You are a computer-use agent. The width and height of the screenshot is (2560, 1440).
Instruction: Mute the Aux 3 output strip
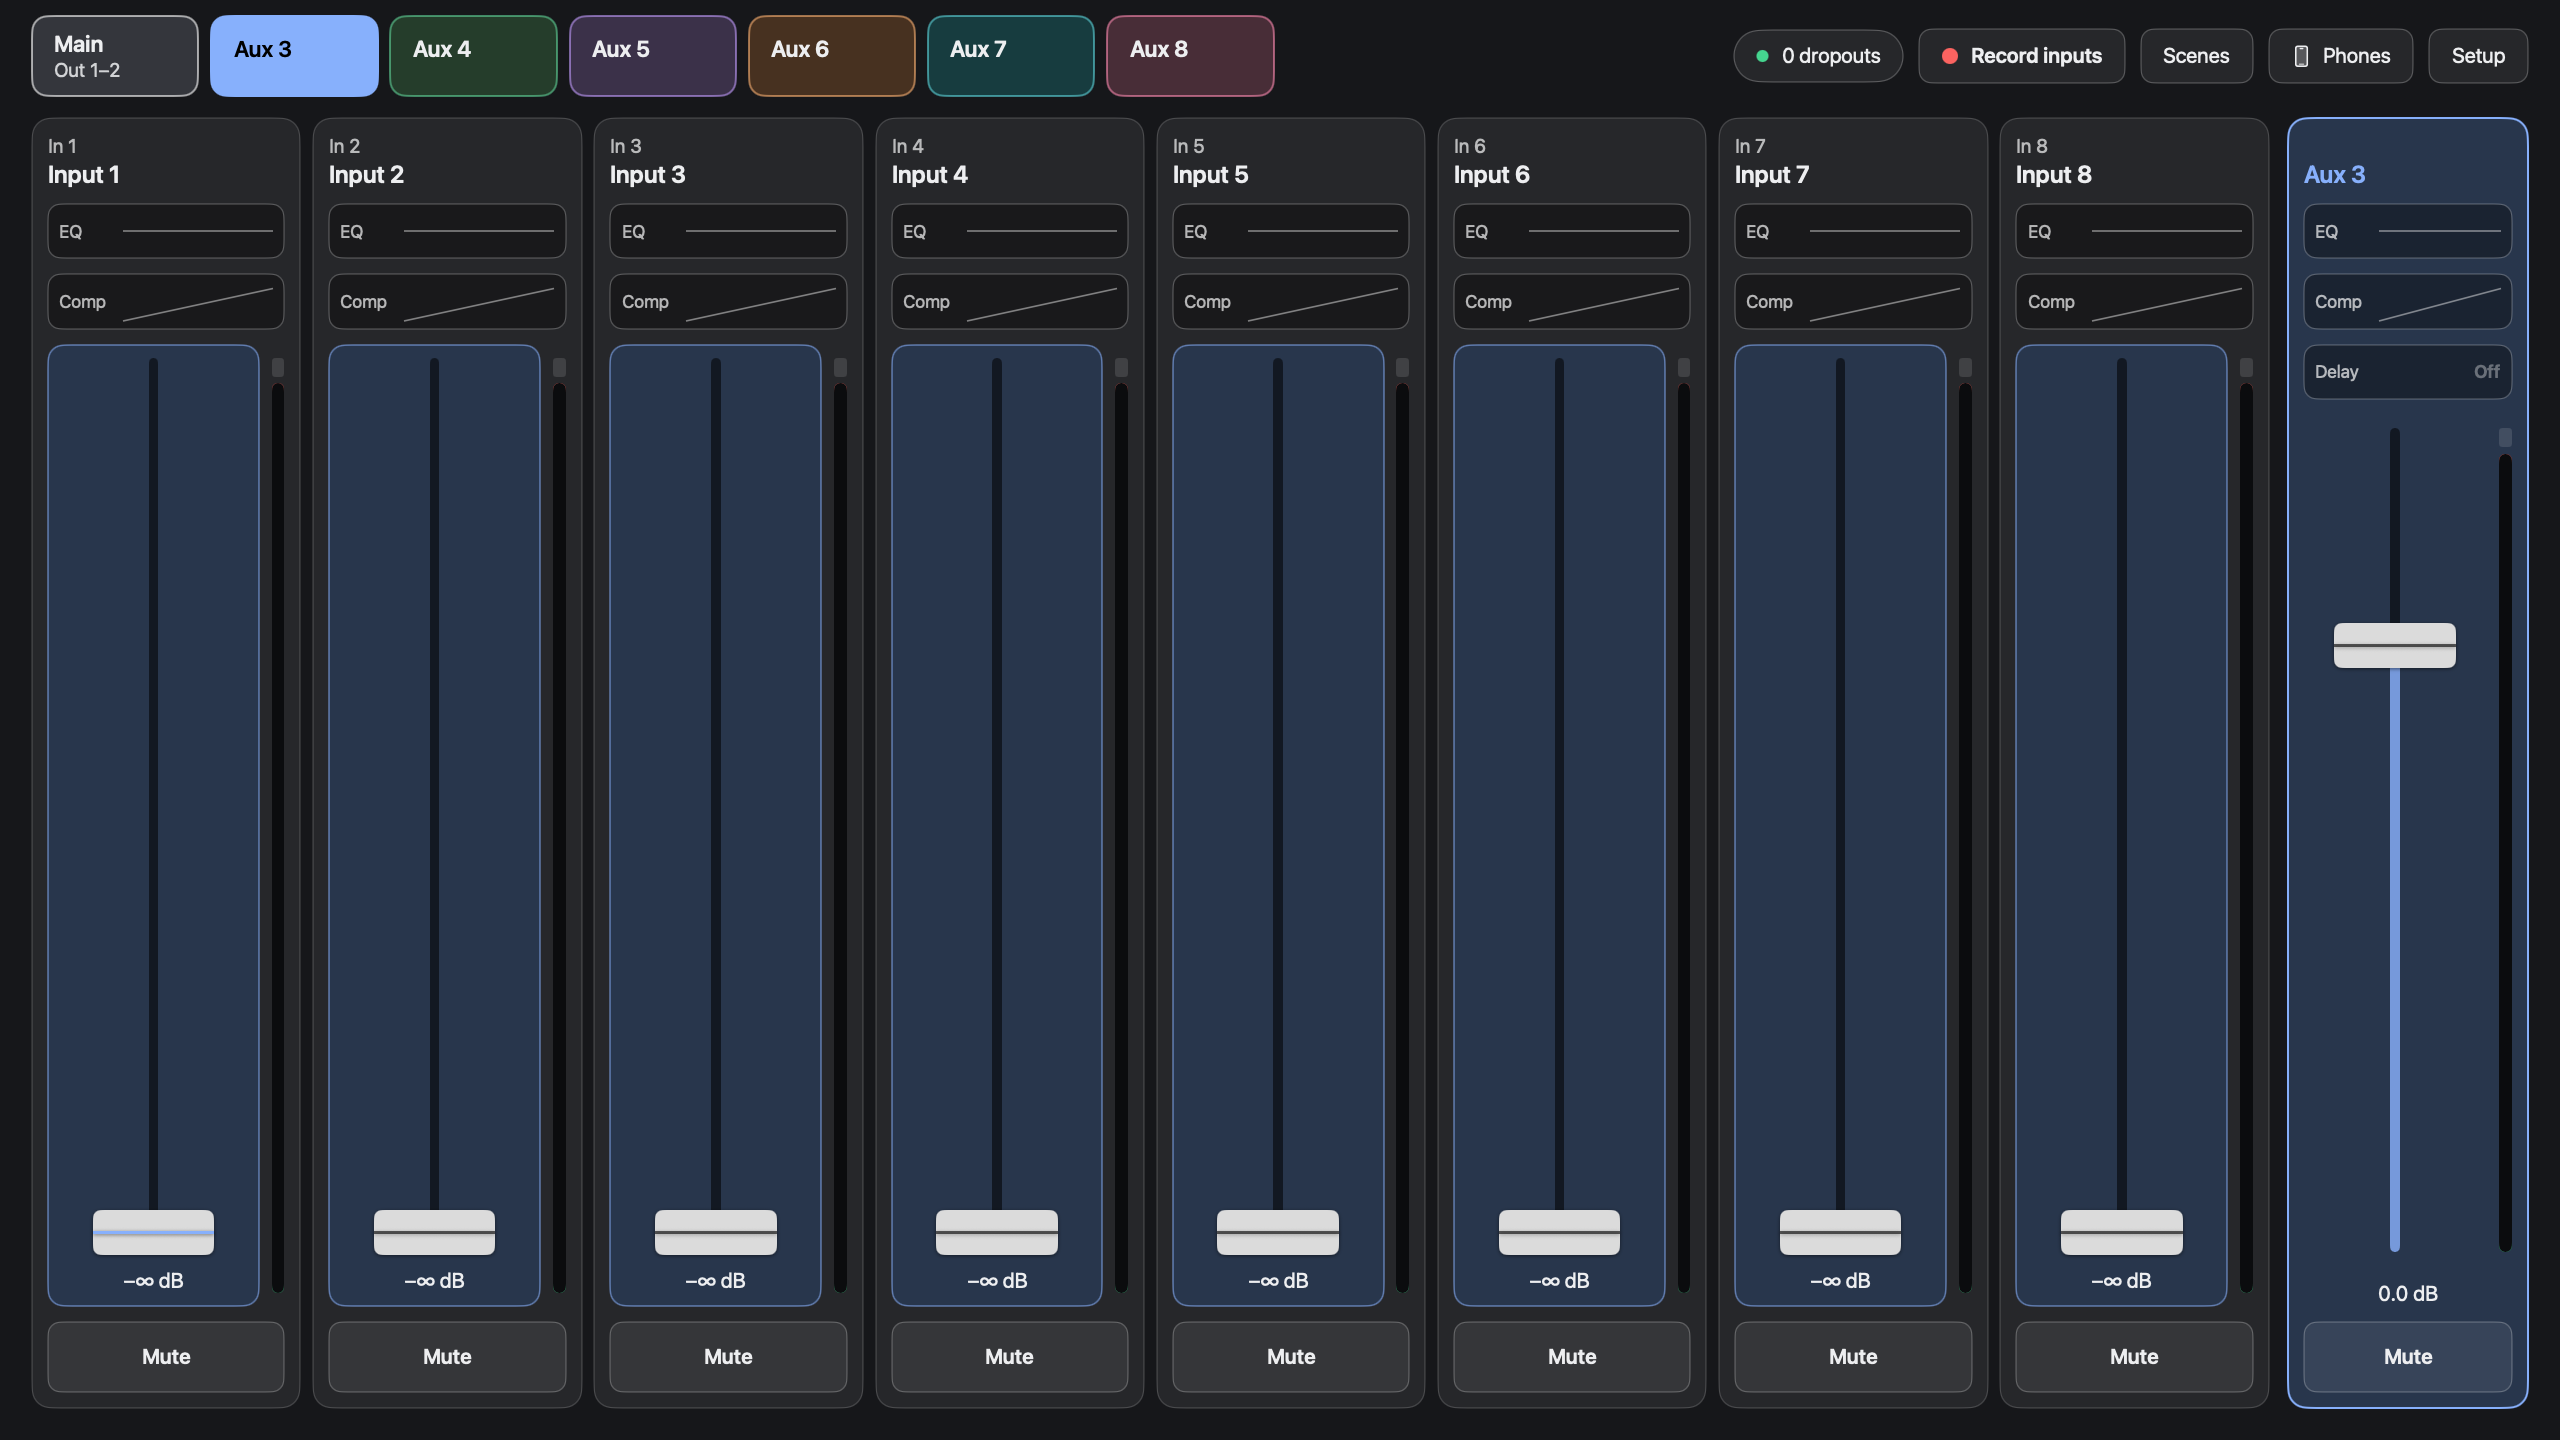[x=2408, y=1356]
